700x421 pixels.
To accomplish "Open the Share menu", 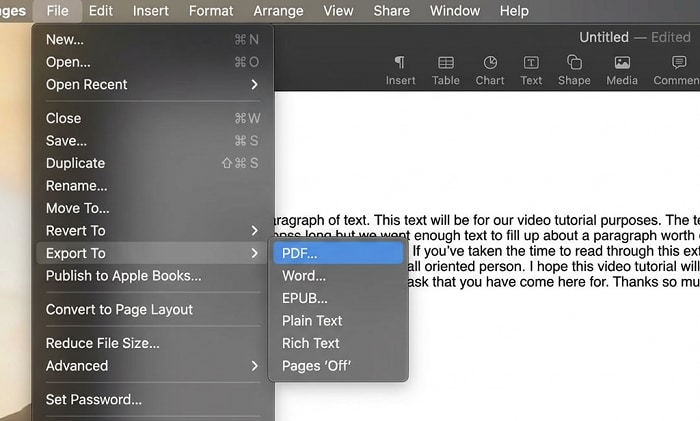I will (x=392, y=11).
